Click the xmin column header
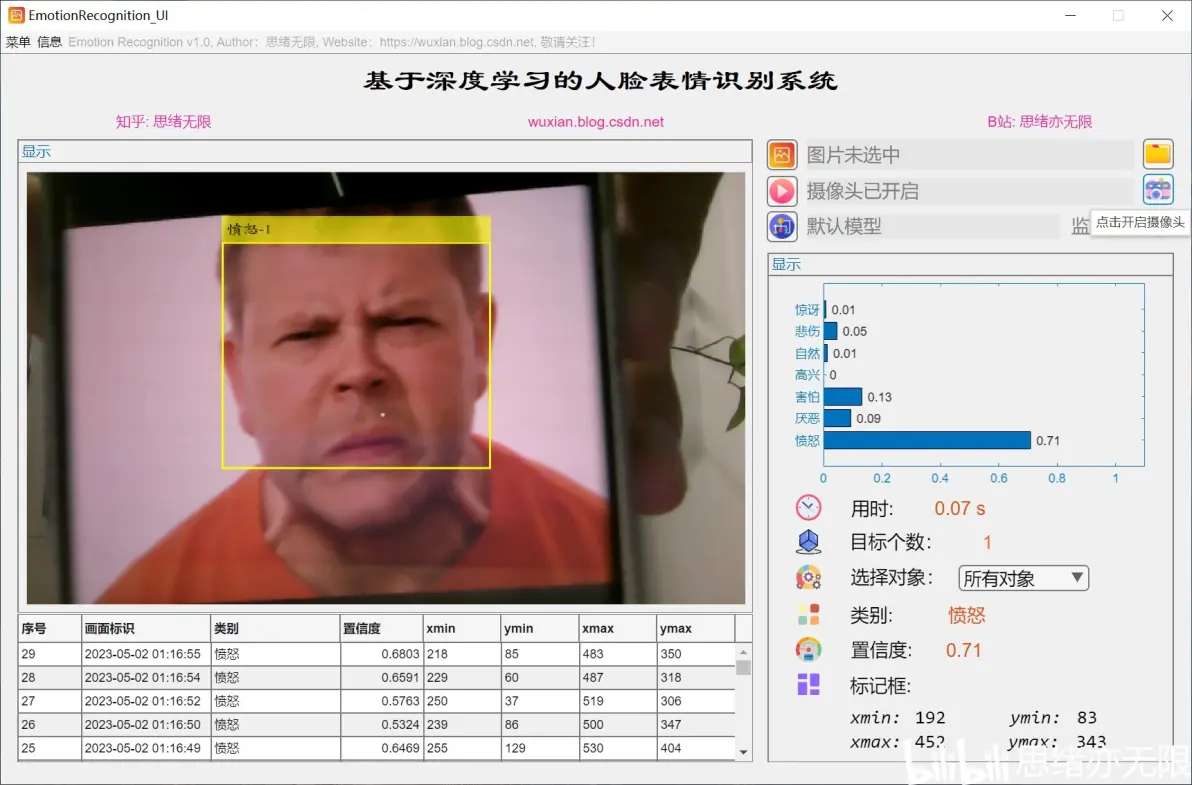The image size is (1192, 785). 462,628
